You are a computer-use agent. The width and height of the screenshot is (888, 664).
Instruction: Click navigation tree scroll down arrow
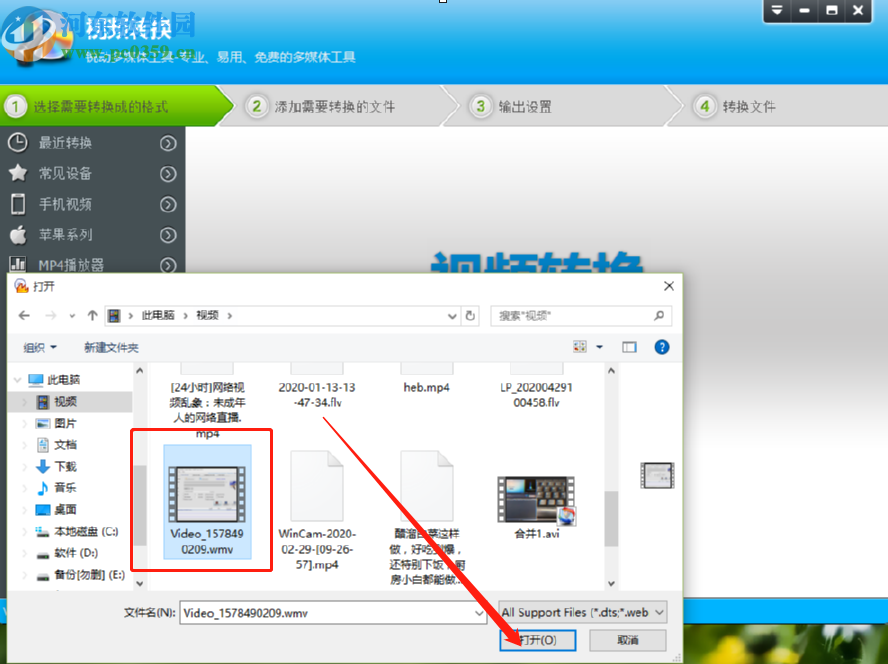tap(139, 583)
